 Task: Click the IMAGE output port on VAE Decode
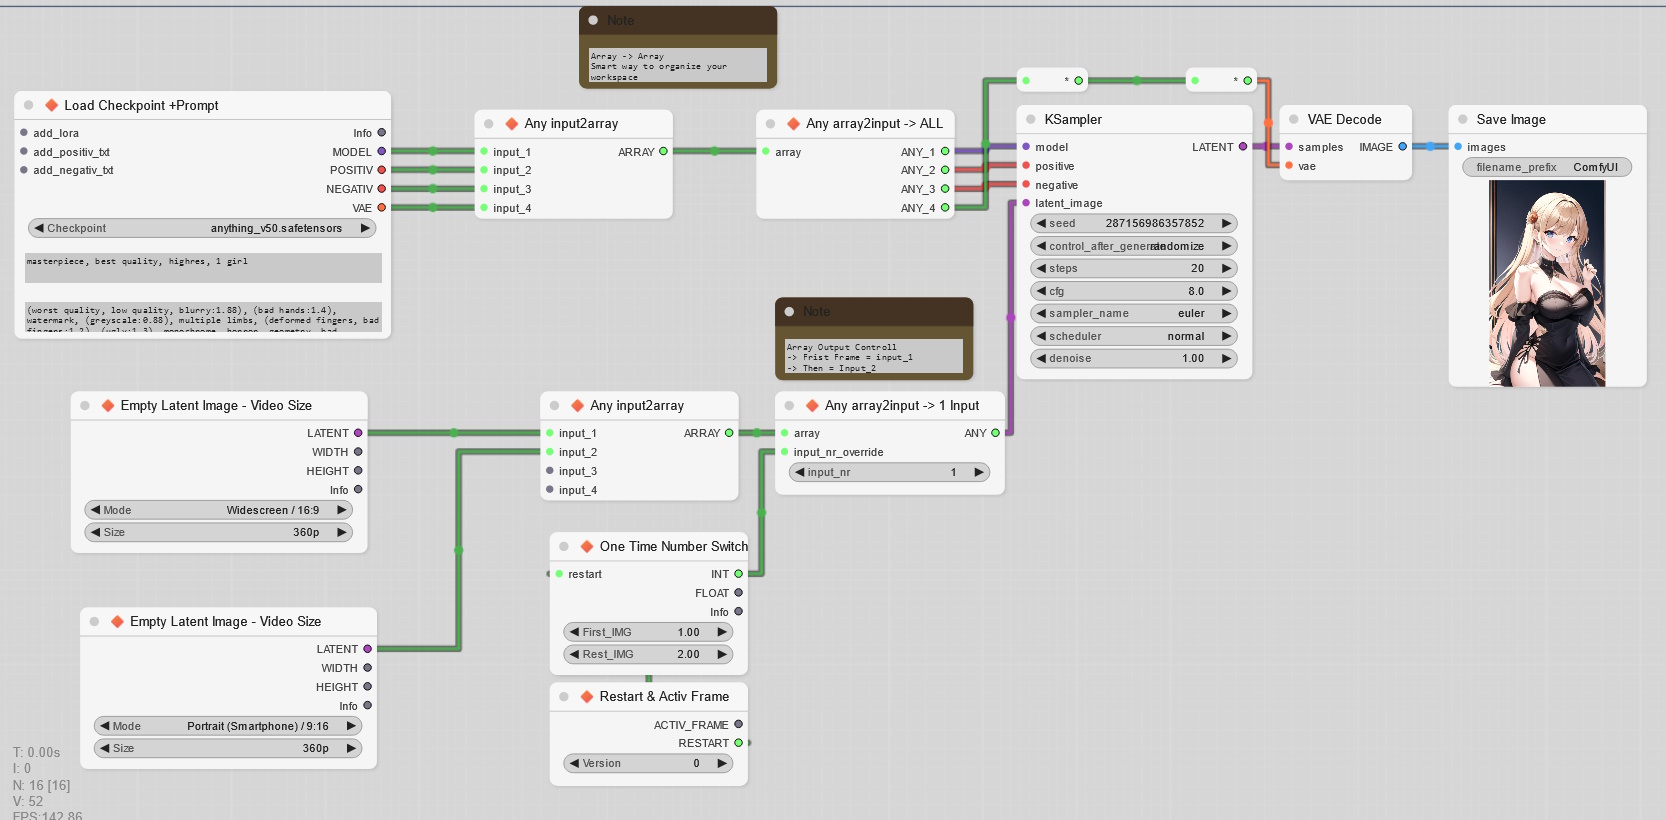click(1402, 147)
